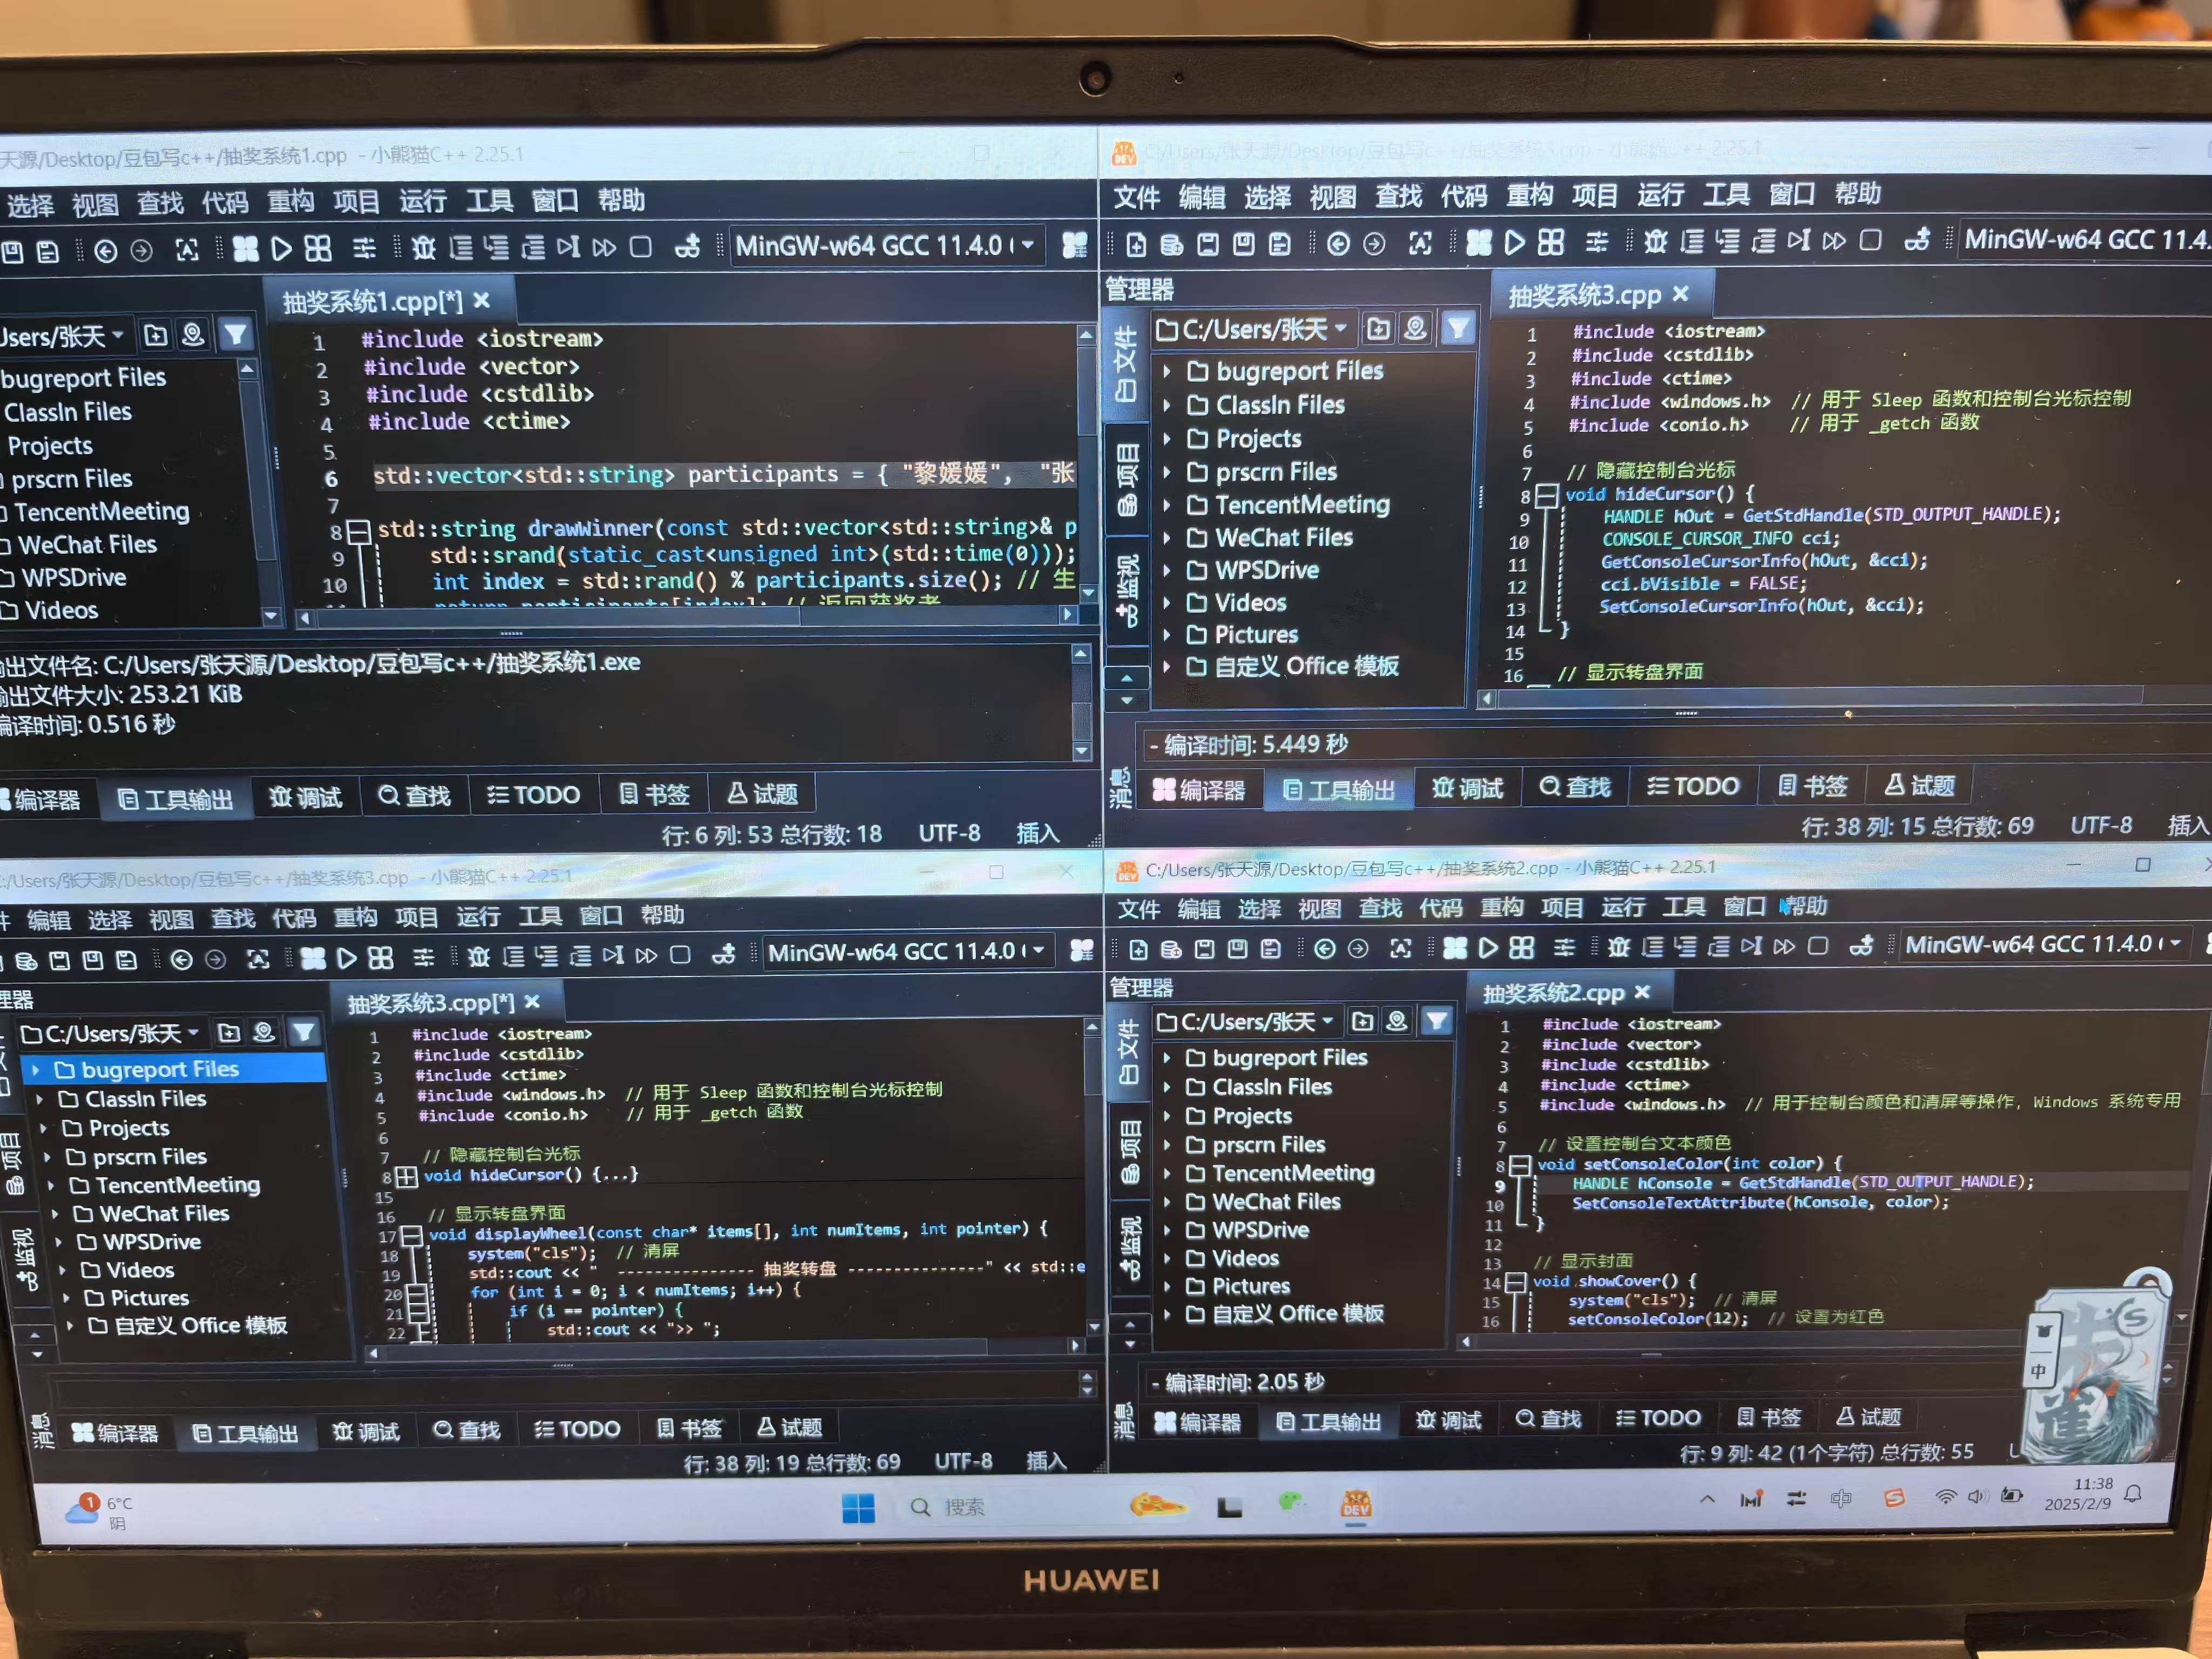Open the MinGW-w64 GCC compiler dropdown in top-left window

(x=1027, y=245)
